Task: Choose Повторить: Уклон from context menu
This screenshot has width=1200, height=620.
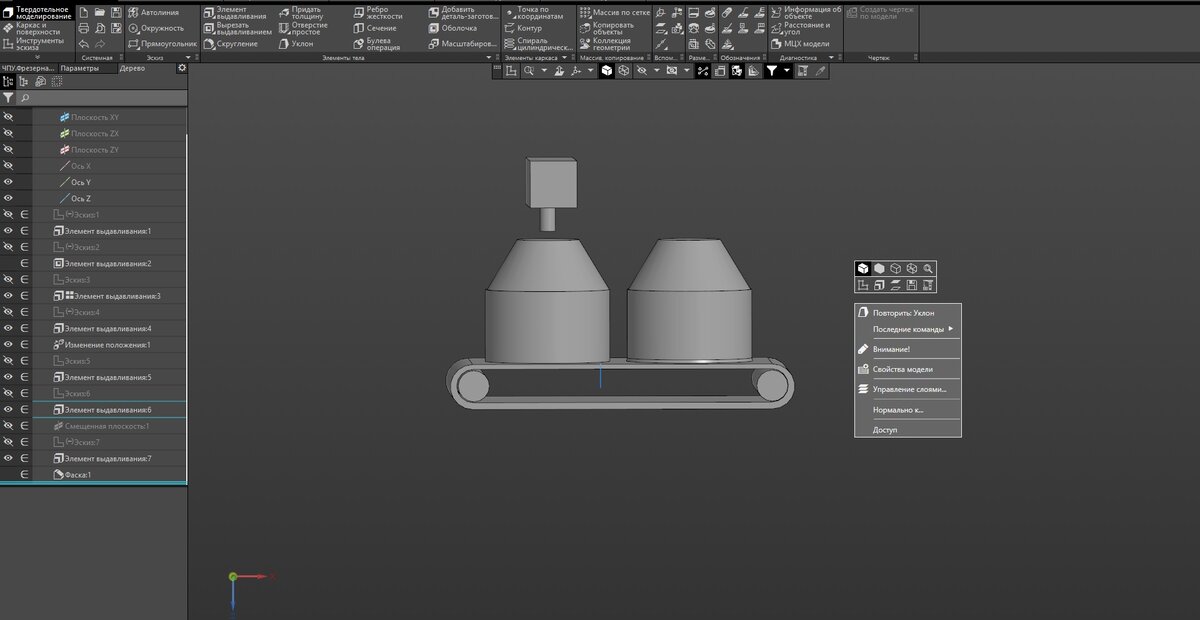Action: coord(907,312)
